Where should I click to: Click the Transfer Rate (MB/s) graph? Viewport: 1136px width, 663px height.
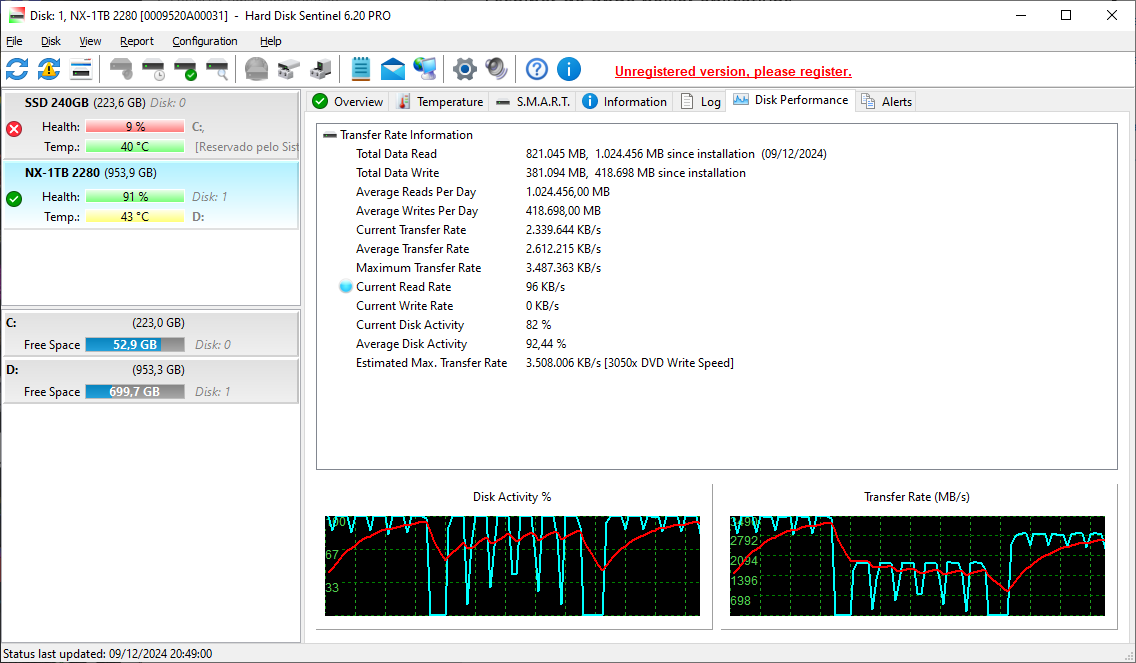[917, 566]
